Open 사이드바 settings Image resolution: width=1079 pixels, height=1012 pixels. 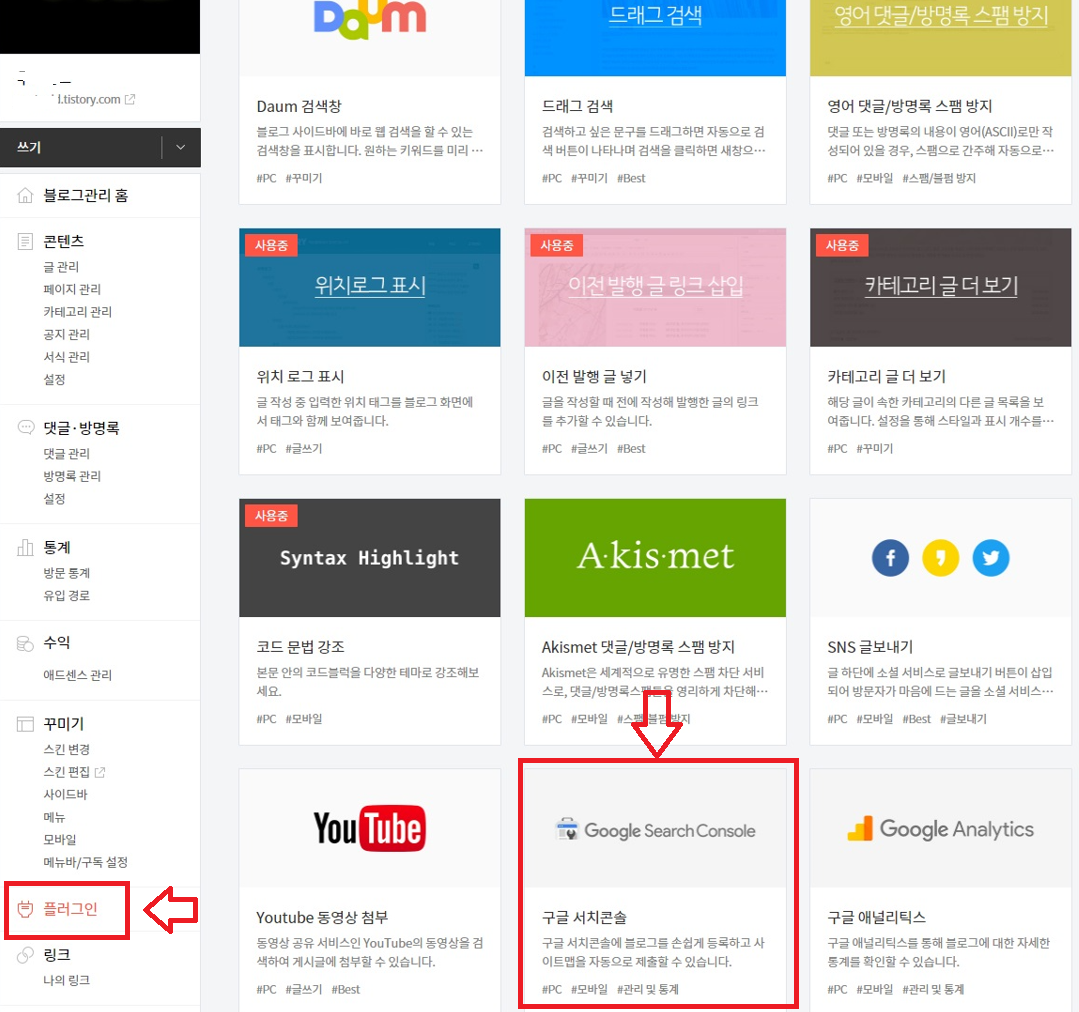[x=65, y=795]
